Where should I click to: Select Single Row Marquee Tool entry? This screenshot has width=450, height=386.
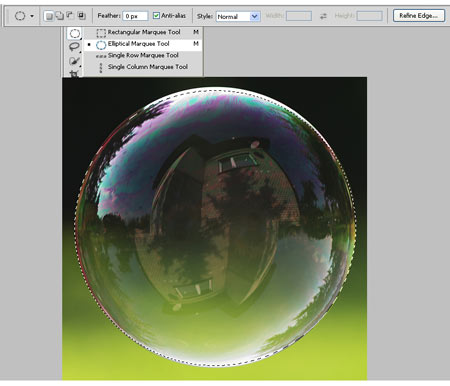143,55
